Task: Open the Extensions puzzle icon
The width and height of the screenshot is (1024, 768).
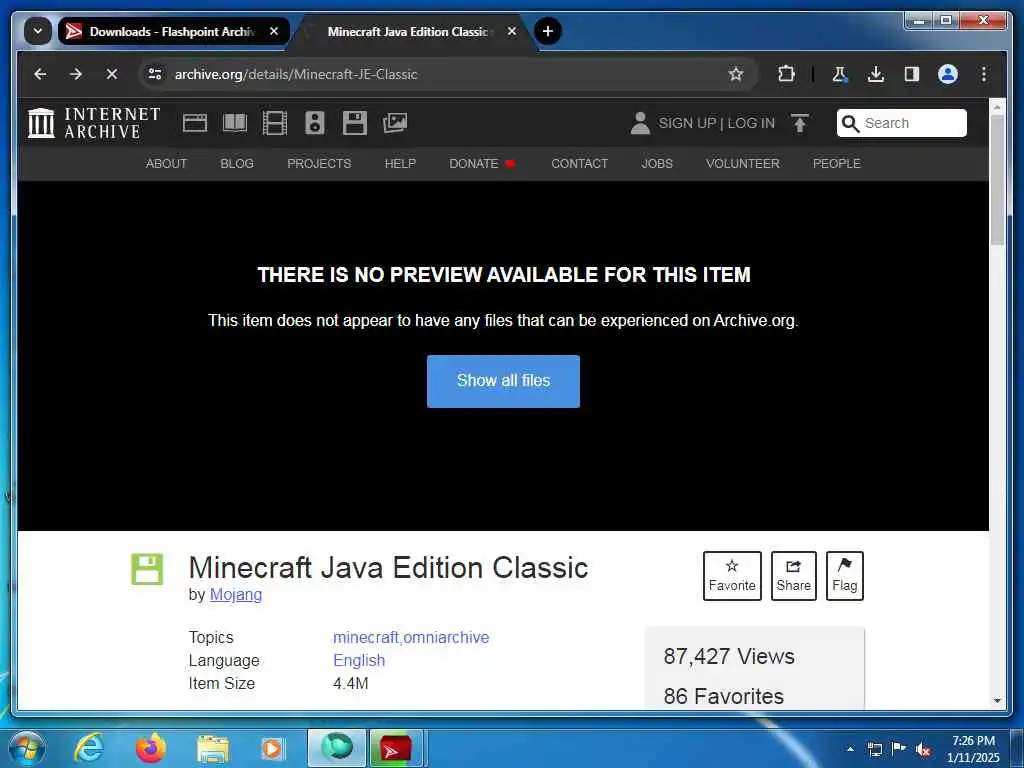Action: [786, 74]
